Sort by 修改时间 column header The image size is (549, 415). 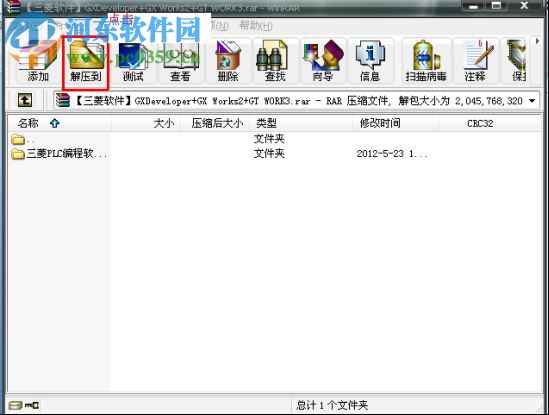click(396, 123)
